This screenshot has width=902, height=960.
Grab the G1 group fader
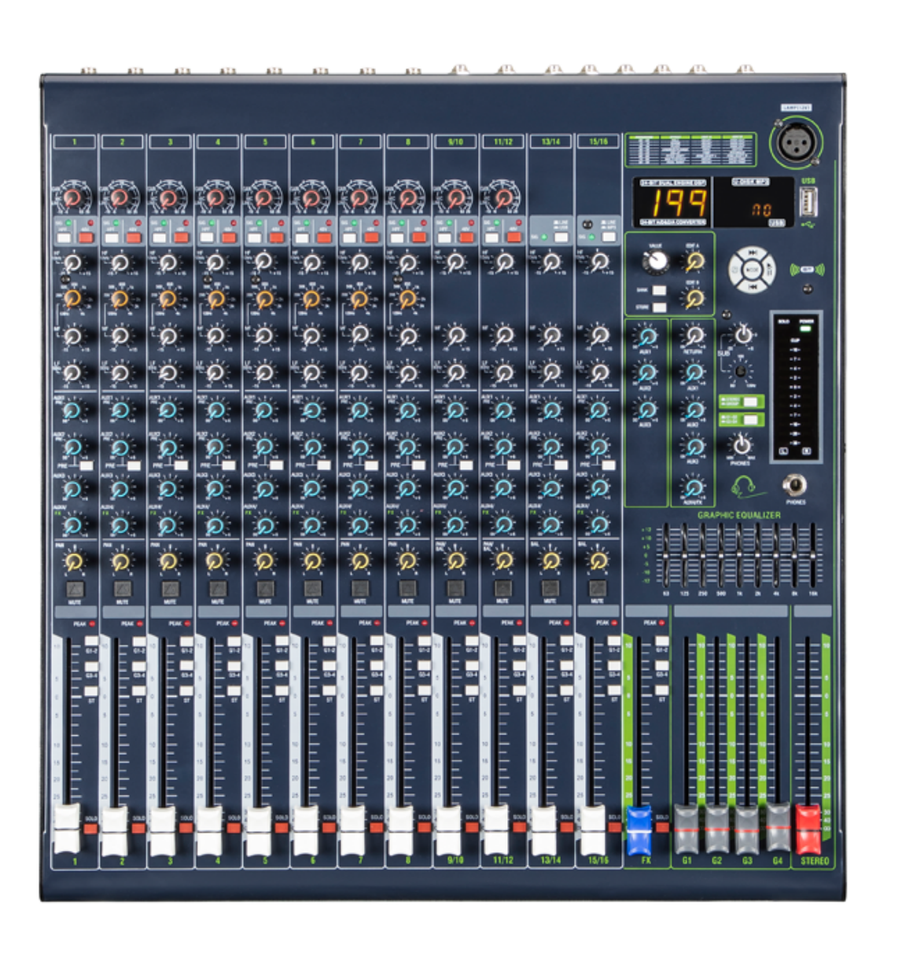click(686, 829)
